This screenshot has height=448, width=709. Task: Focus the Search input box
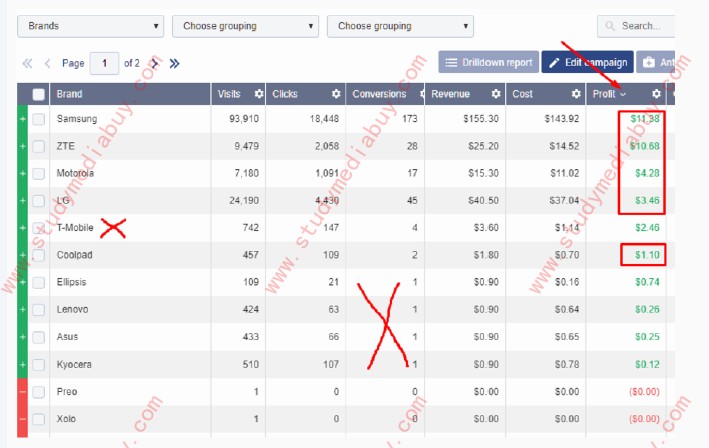pyautogui.click(x=636, y=26)
